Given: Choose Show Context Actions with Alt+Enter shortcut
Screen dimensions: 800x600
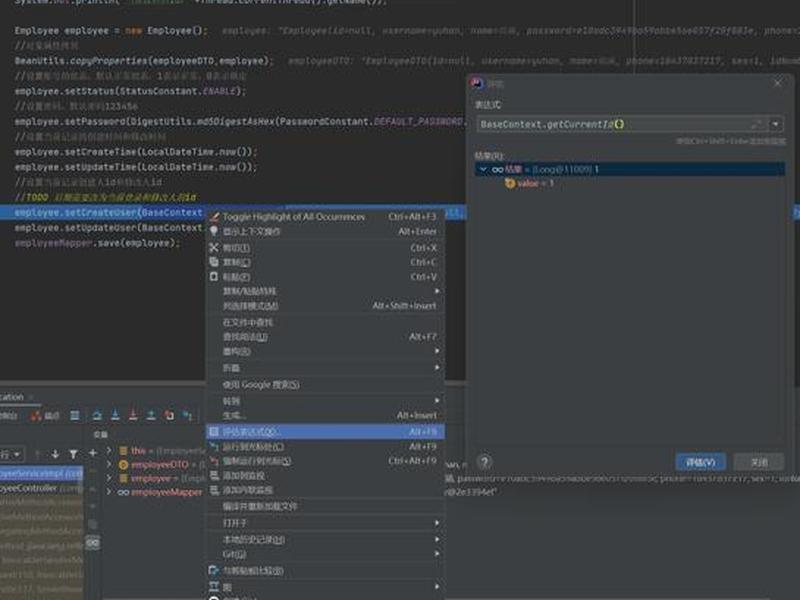Looking at the screenshot, I should [325, 232].
